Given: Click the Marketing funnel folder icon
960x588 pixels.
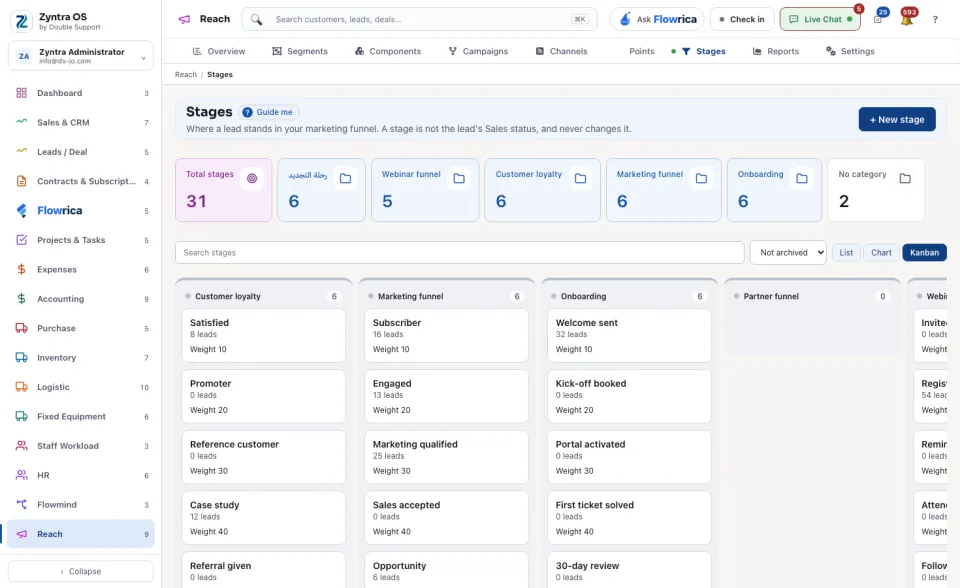Looking at the screenshot, I should [x=701, y=178].
